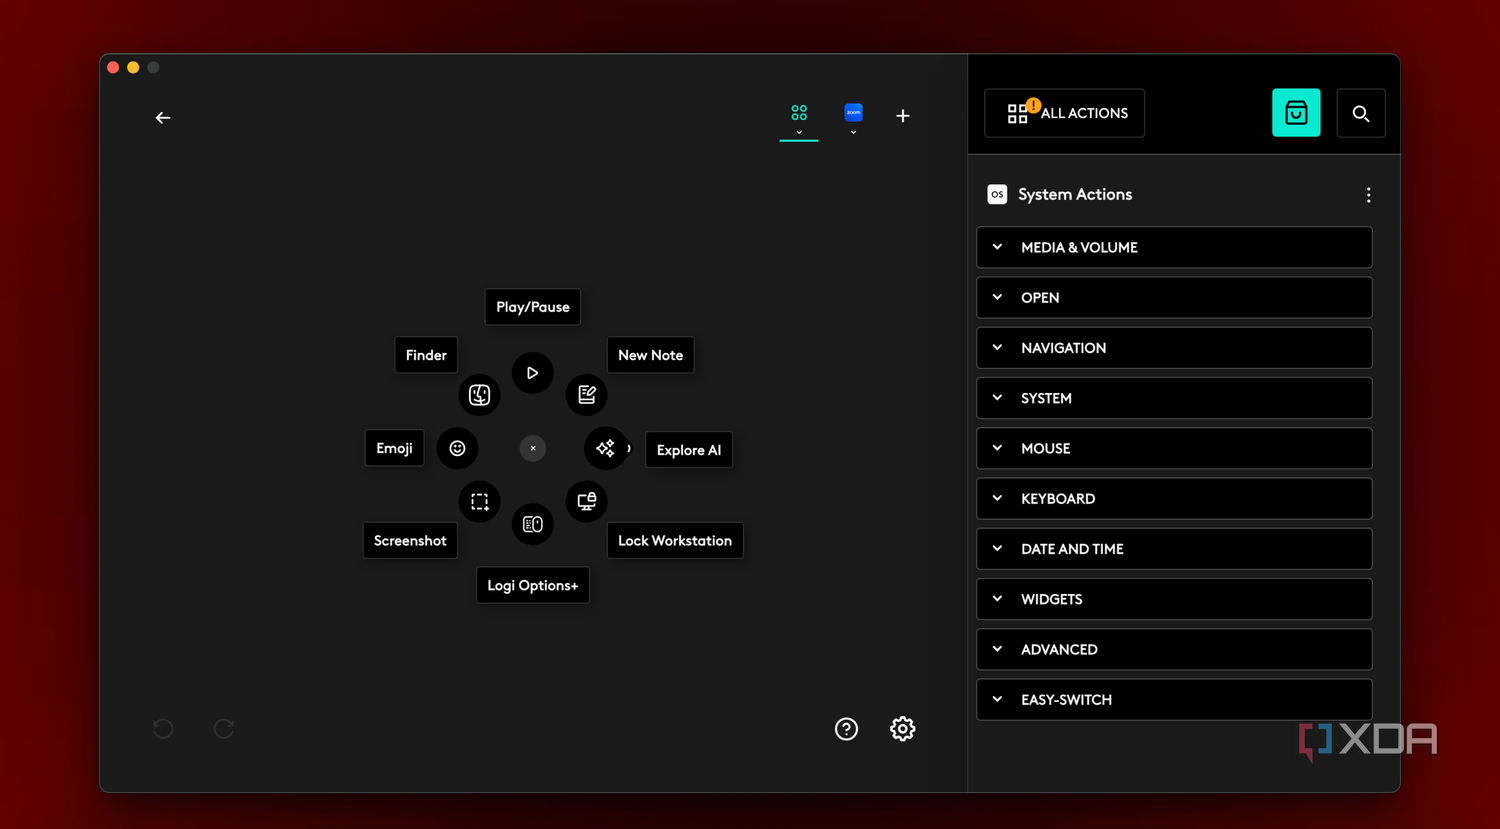This screenshot has width=1500, height=829.
Task: Click the Lock Workstation ring icon
Action: (x=587, y=501)
